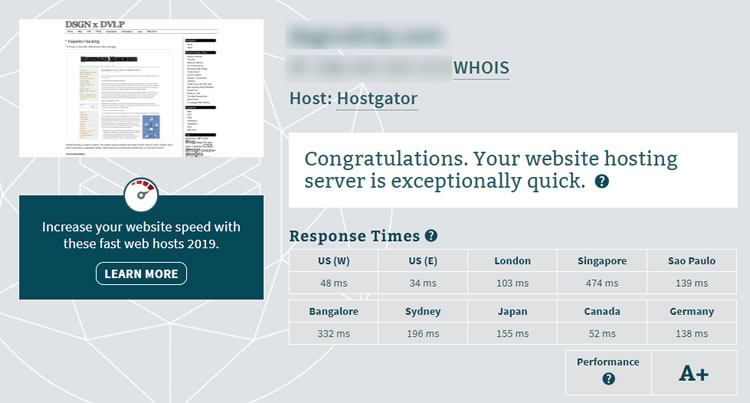Click the 48 ms response value

333,283
